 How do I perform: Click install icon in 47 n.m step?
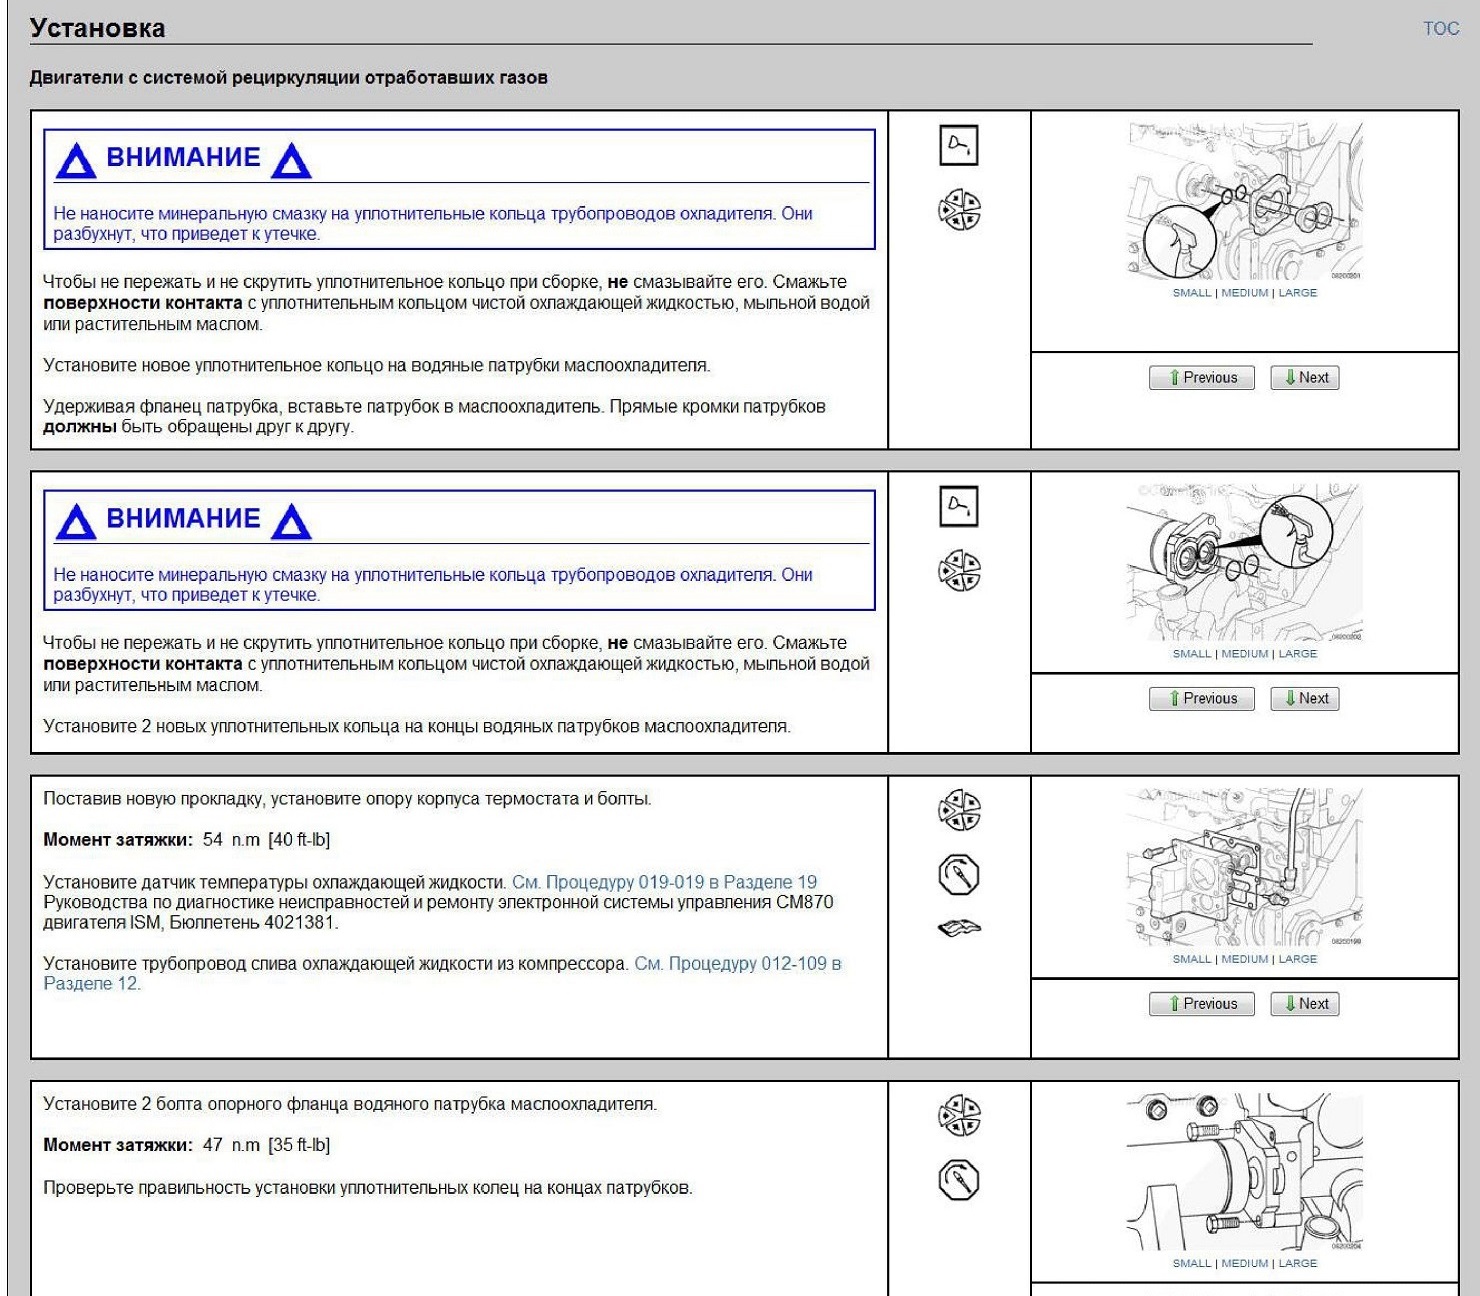pos(959,1115)
